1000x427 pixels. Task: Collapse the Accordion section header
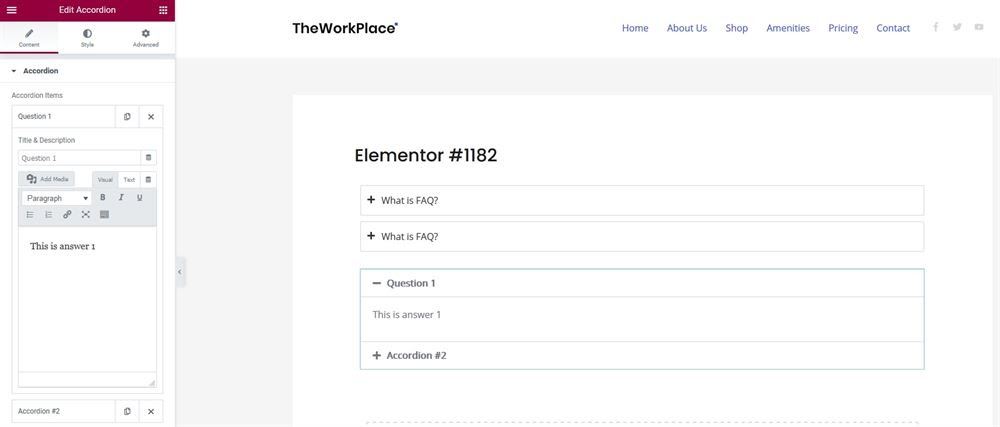click(x=87, y=71)
